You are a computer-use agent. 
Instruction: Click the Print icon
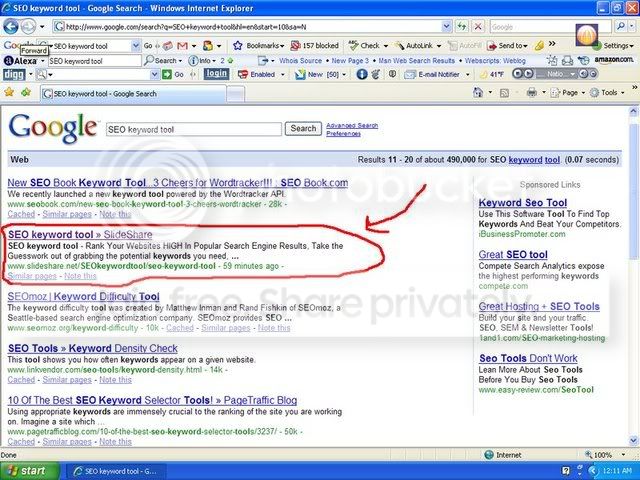[x=531, y=93]
